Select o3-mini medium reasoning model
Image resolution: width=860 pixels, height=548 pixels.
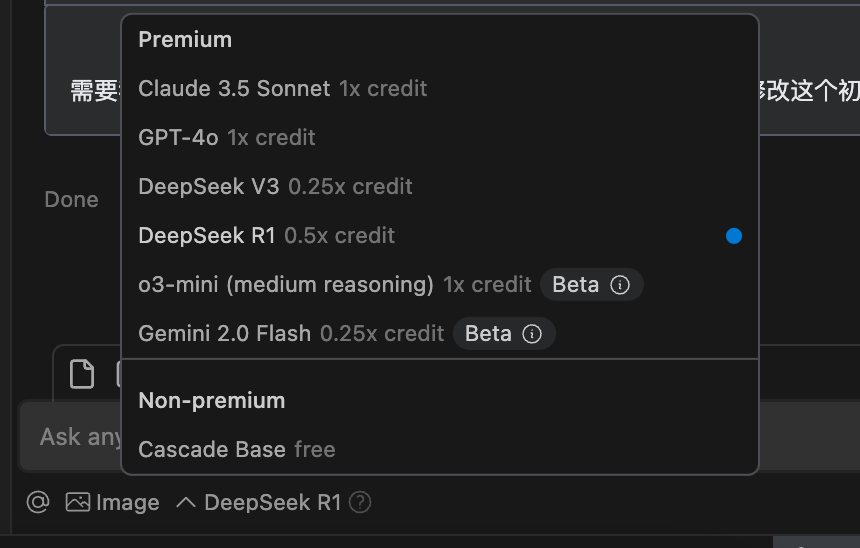click(440, 285)
